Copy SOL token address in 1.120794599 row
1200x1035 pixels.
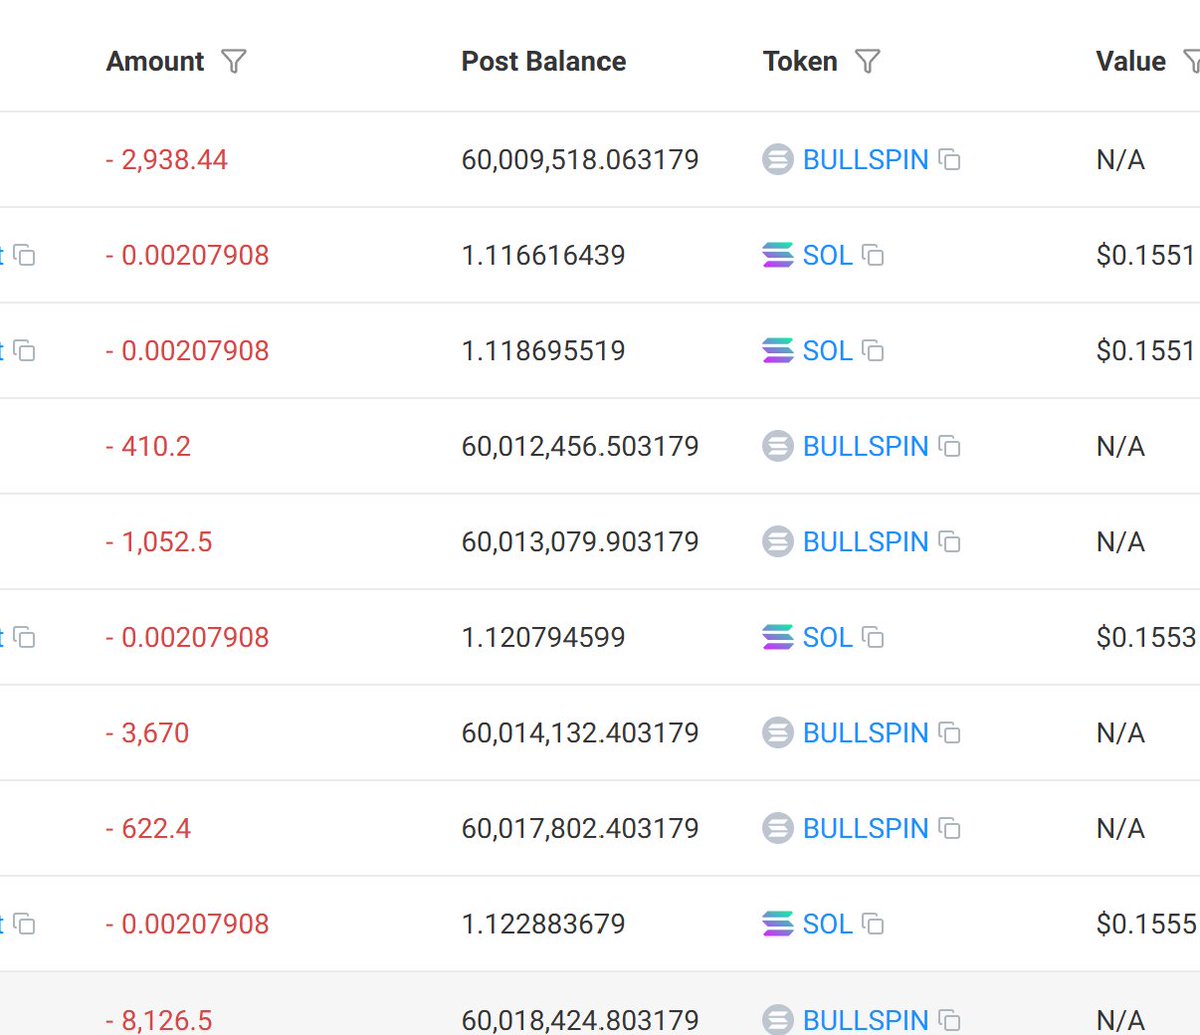pyautogui.click(x=873, y=638)
